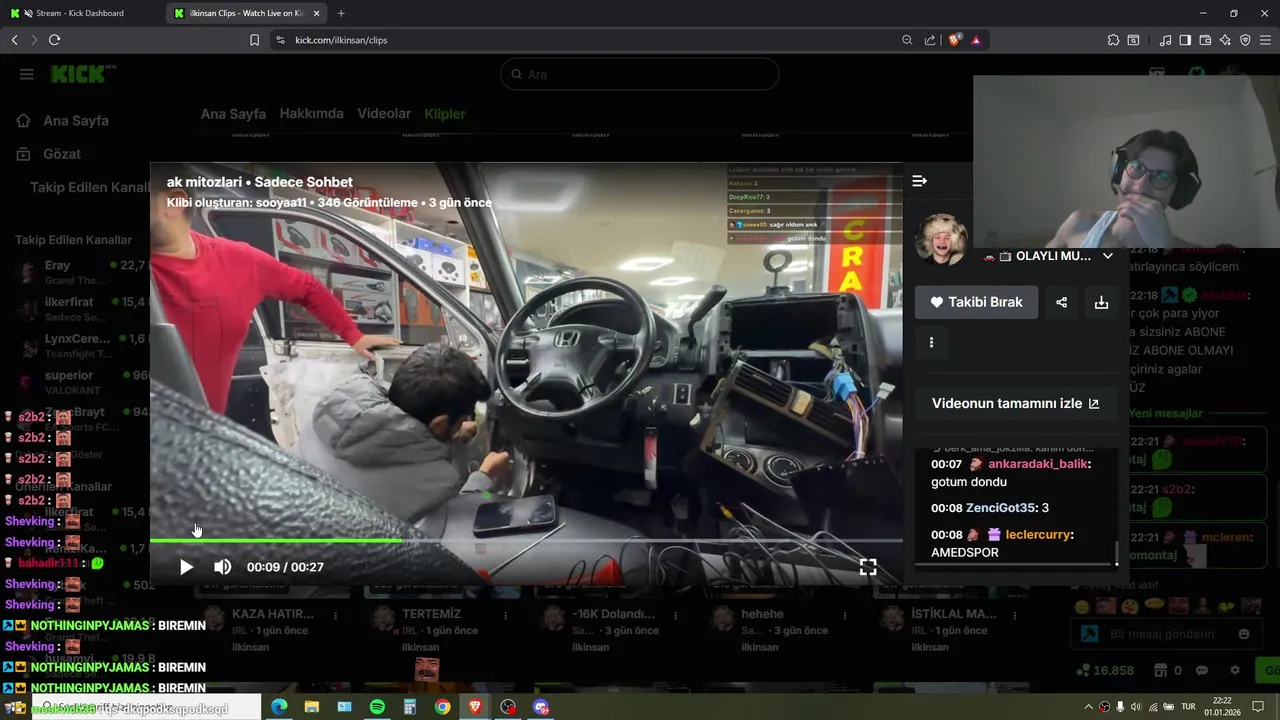This screenshot has height=720, width=1280.
Task: Open Brave Wallet icon
Action: (1205, 40)
